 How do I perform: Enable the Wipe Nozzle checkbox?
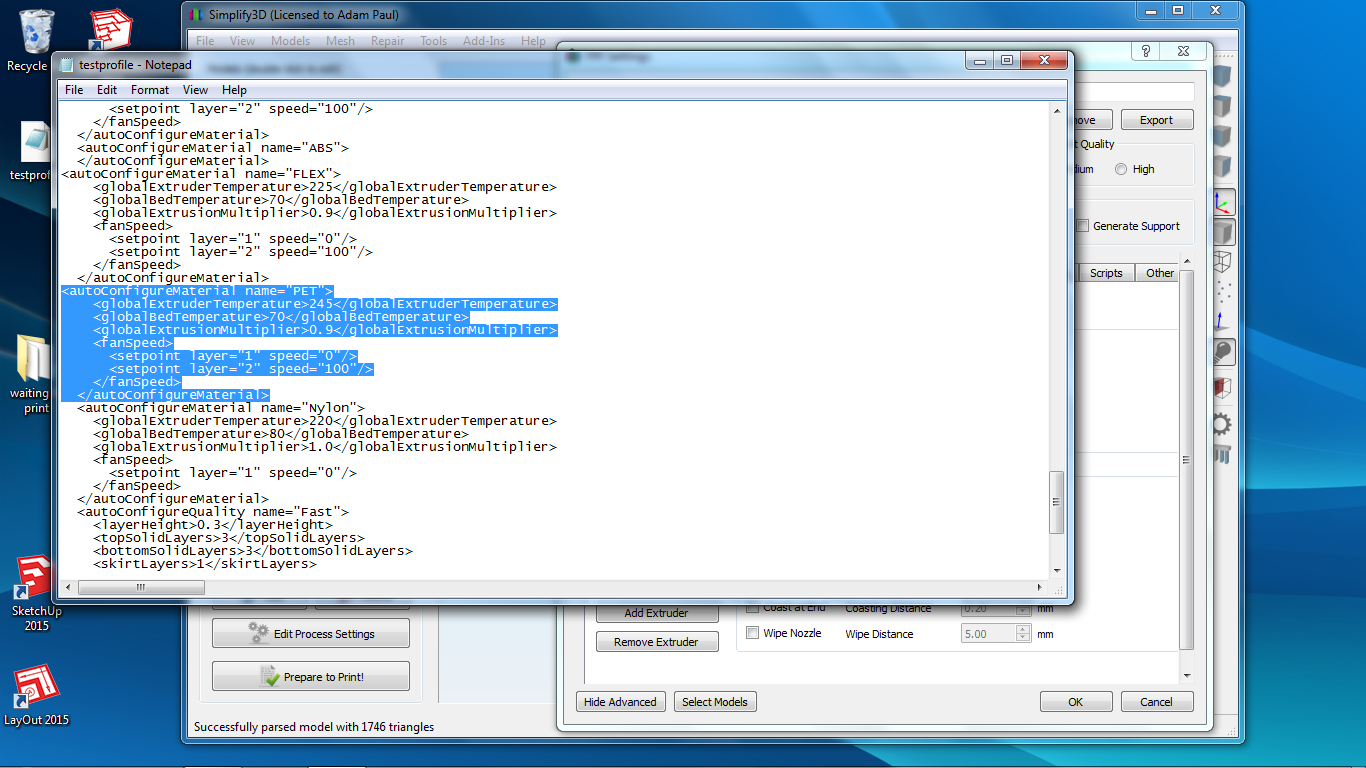(753, 633)
